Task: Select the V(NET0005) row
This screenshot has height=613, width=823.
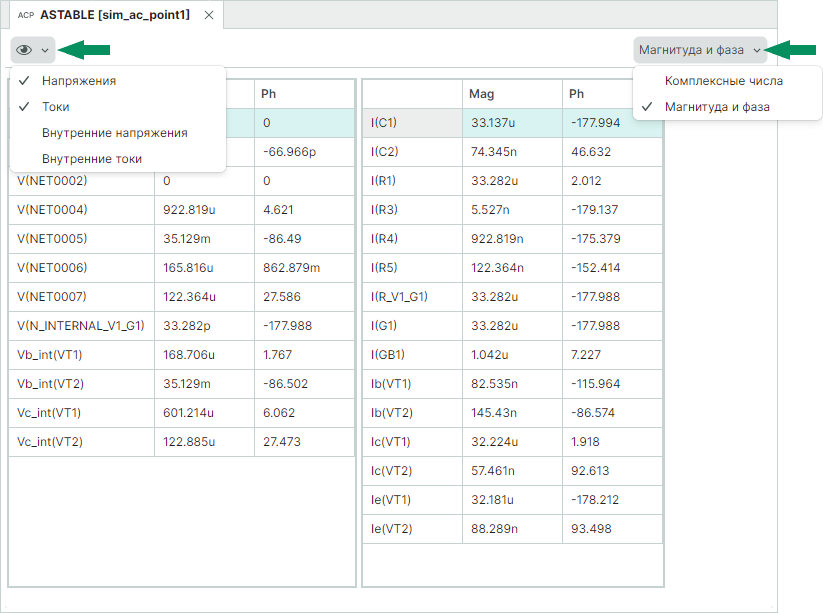Action: (x=52, y=239)
